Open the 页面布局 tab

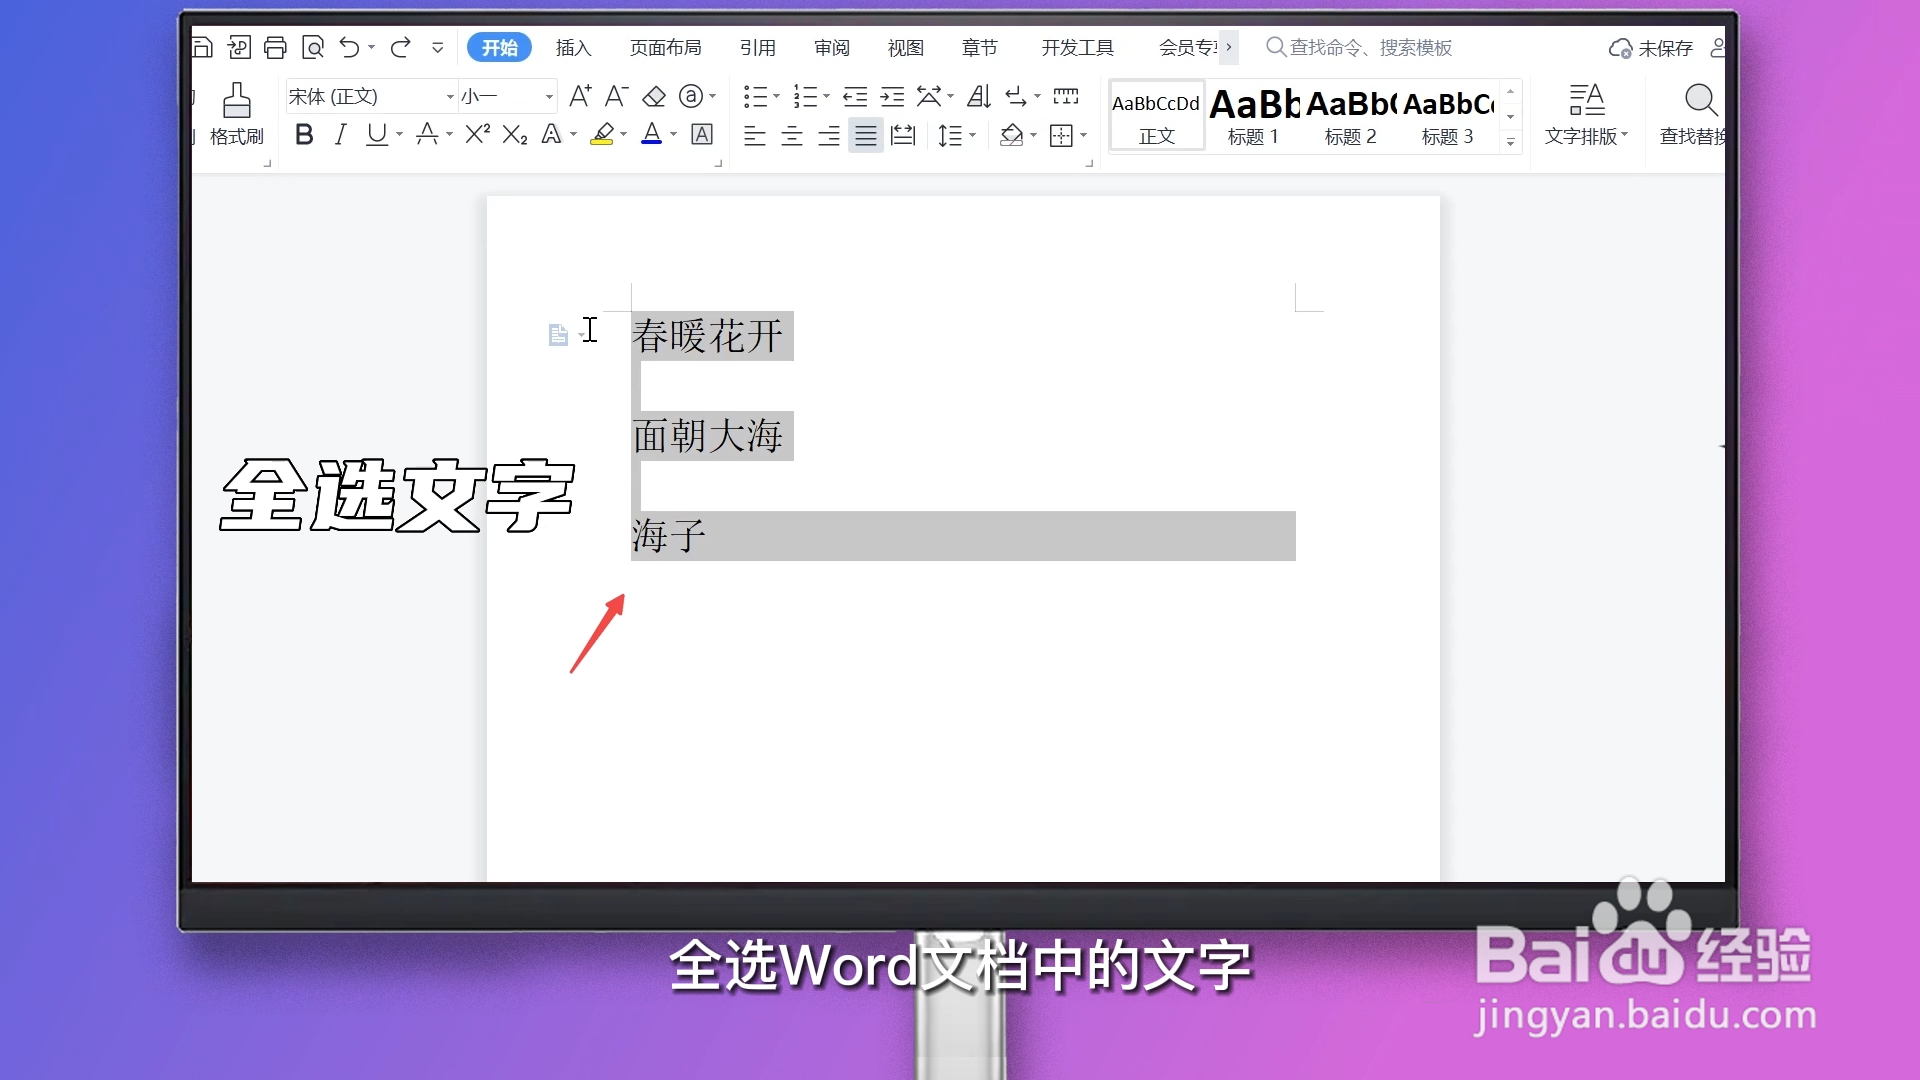click(x=665, y=47)
